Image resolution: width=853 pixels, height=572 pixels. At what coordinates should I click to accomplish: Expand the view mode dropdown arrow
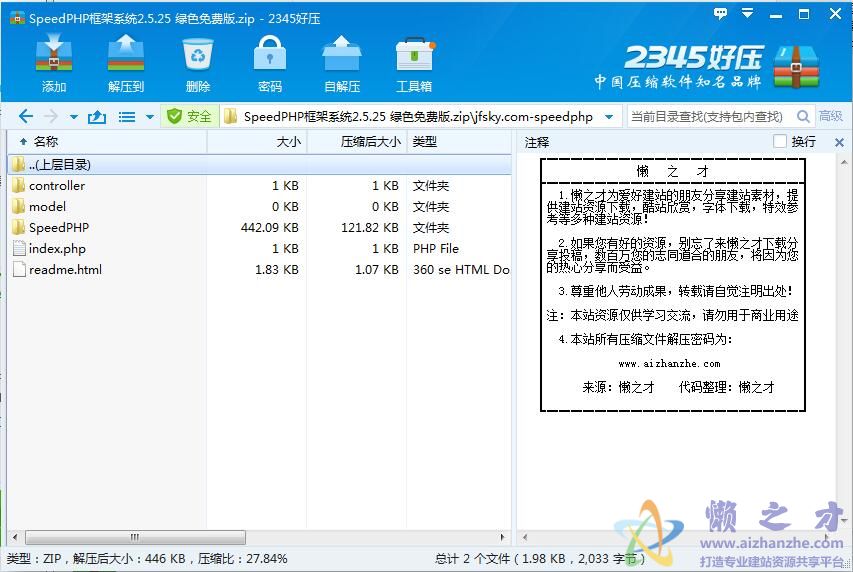150,116
